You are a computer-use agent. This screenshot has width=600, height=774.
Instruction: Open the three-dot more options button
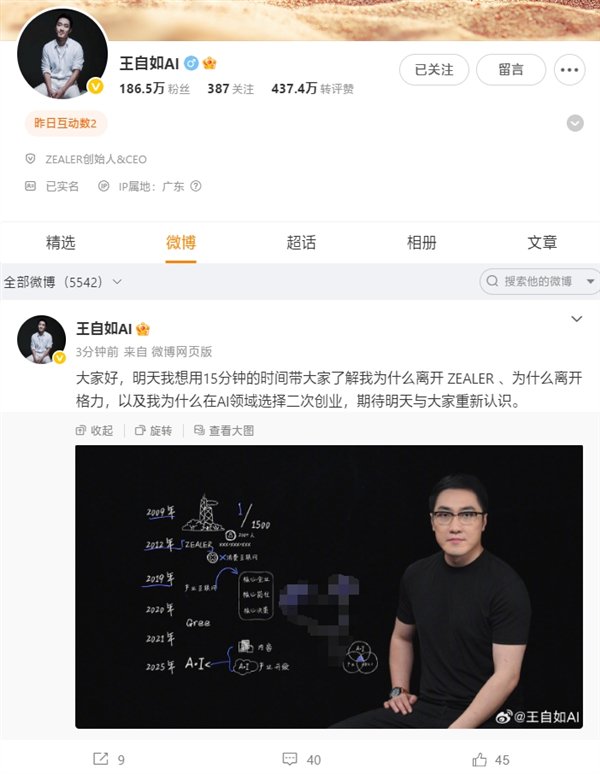point(569,70)
